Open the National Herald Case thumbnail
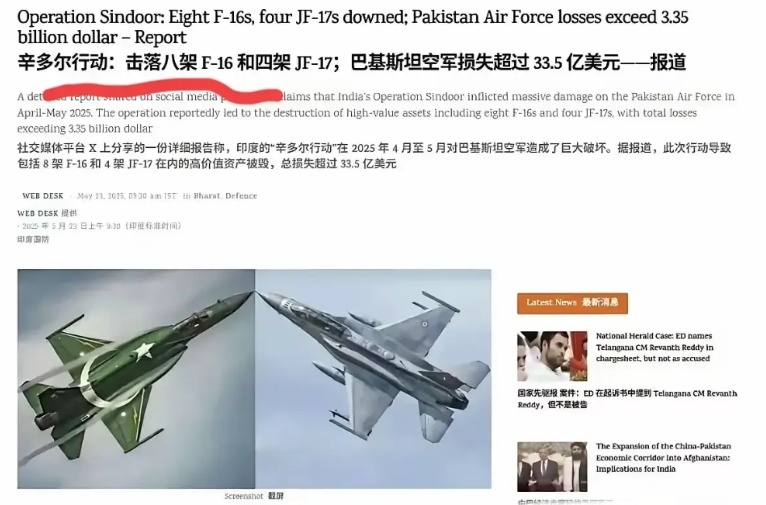Screen dimensions: 766x505 [552, 356]
